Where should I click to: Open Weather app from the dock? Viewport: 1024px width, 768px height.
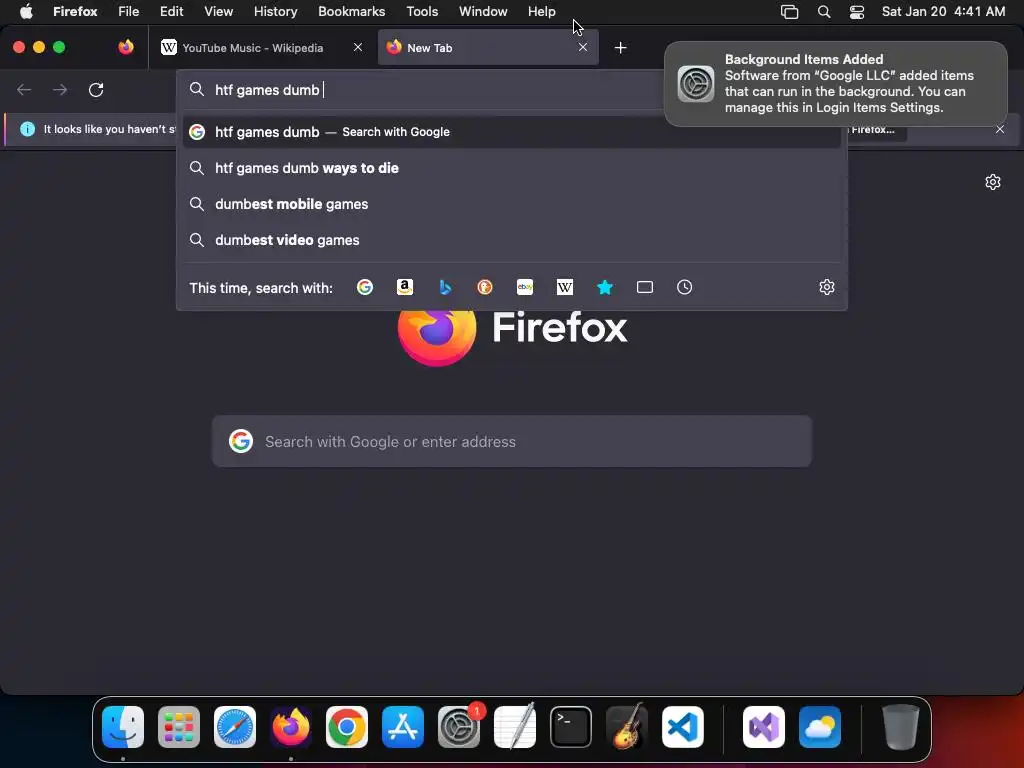click(820, 727)
